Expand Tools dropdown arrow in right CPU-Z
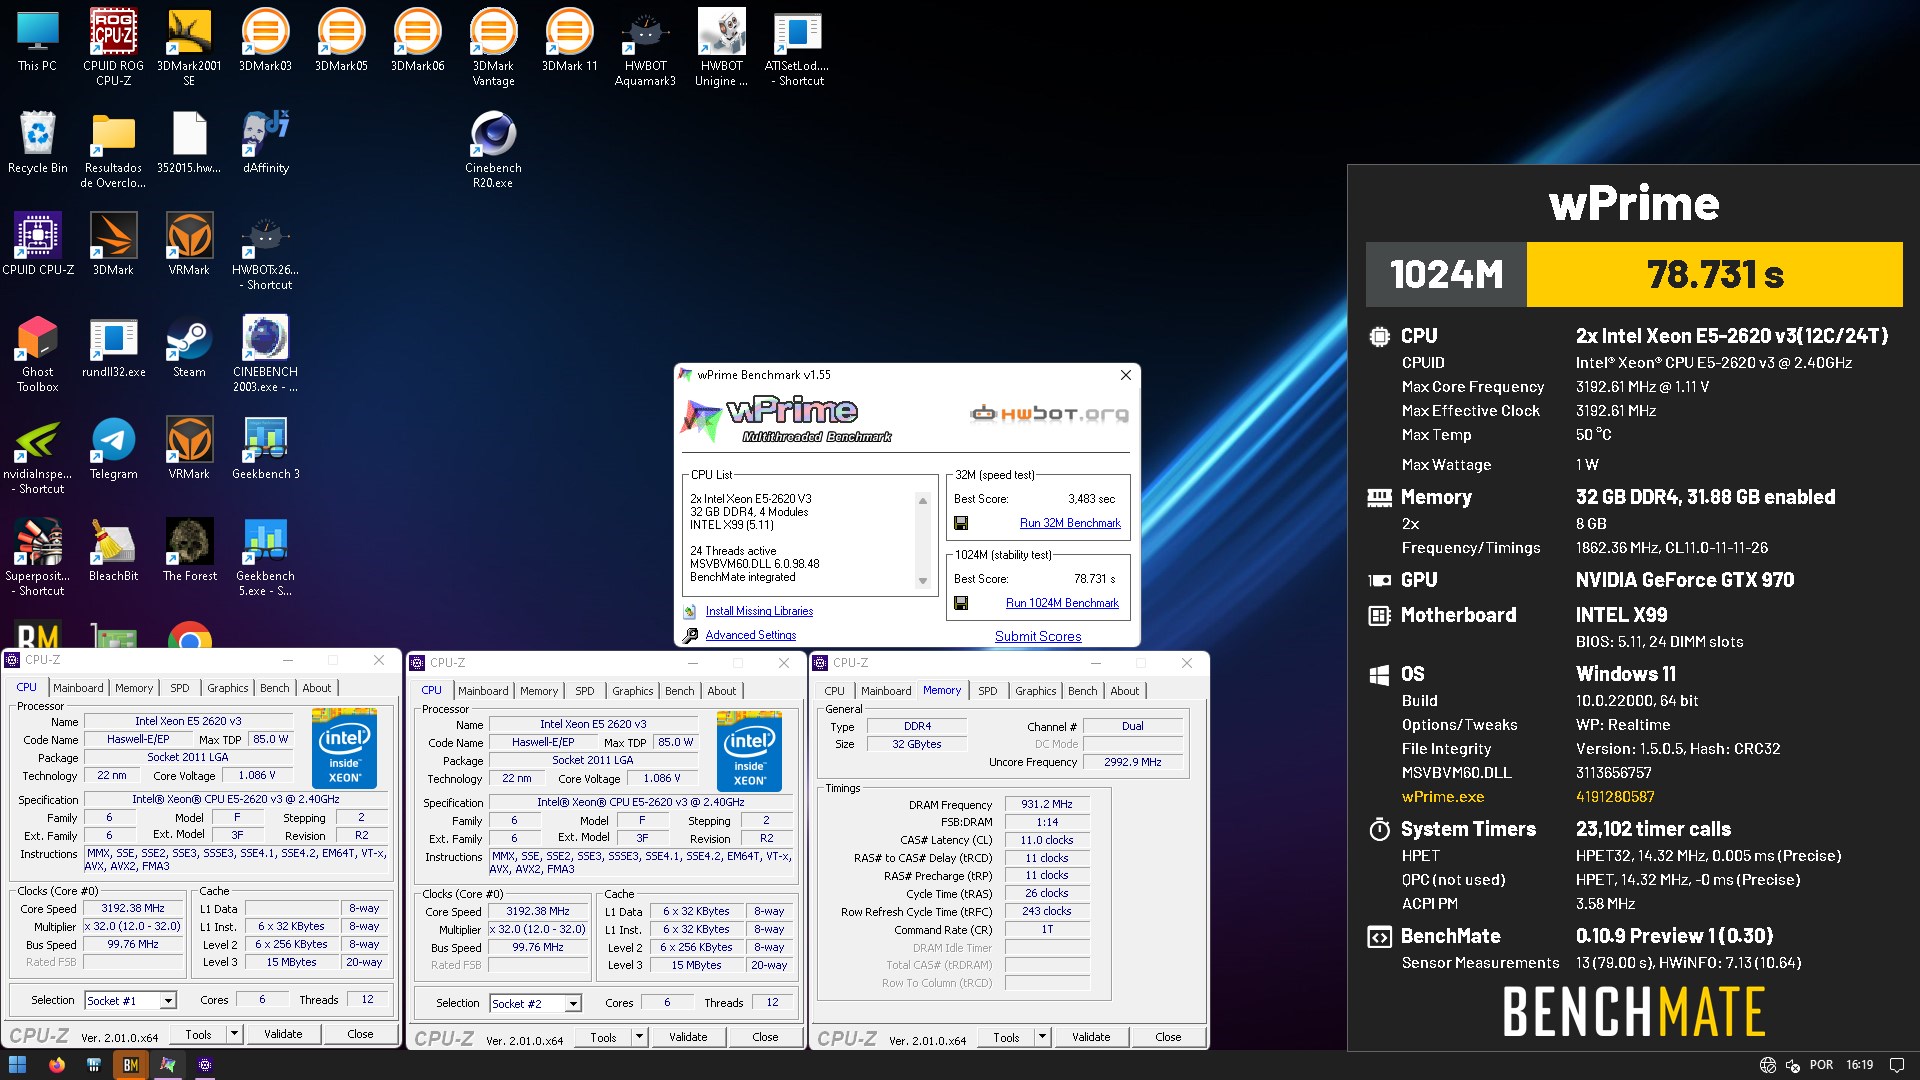The image size is (1920, 1080). pyautogui.click(x=1042, y=1037)
